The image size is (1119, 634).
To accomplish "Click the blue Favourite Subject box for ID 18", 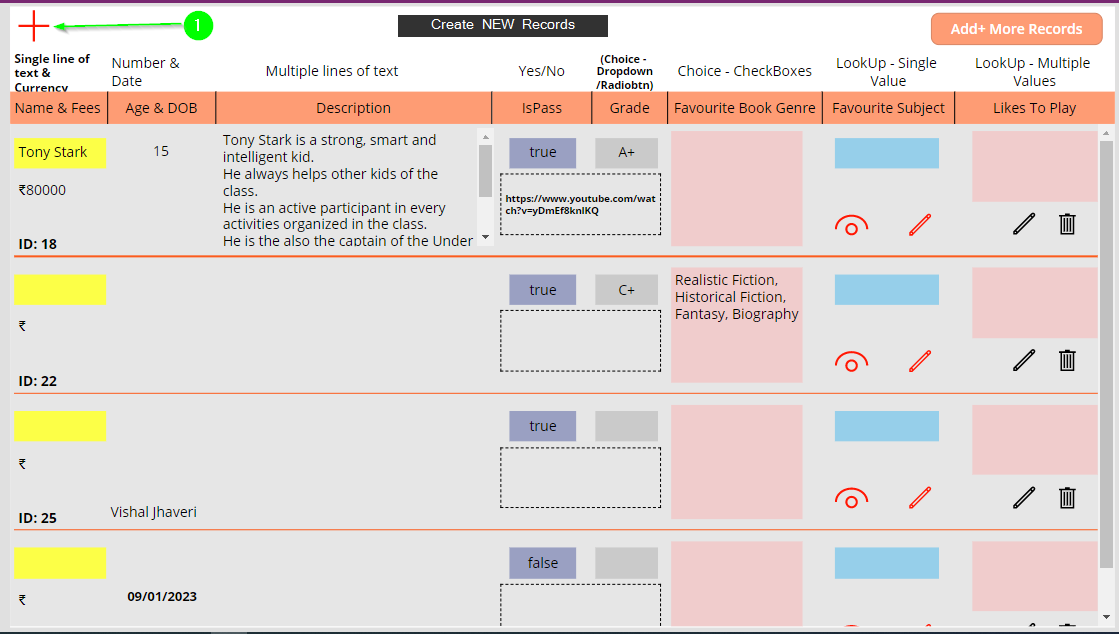I will (x=886, y=153).
